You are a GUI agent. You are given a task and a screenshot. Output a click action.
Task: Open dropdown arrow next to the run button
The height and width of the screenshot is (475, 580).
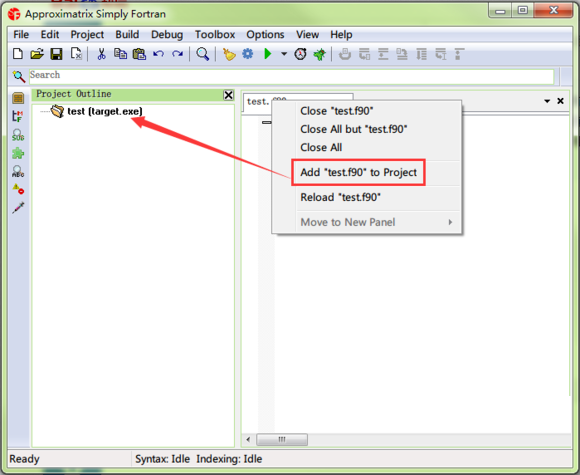pos(284,54)
